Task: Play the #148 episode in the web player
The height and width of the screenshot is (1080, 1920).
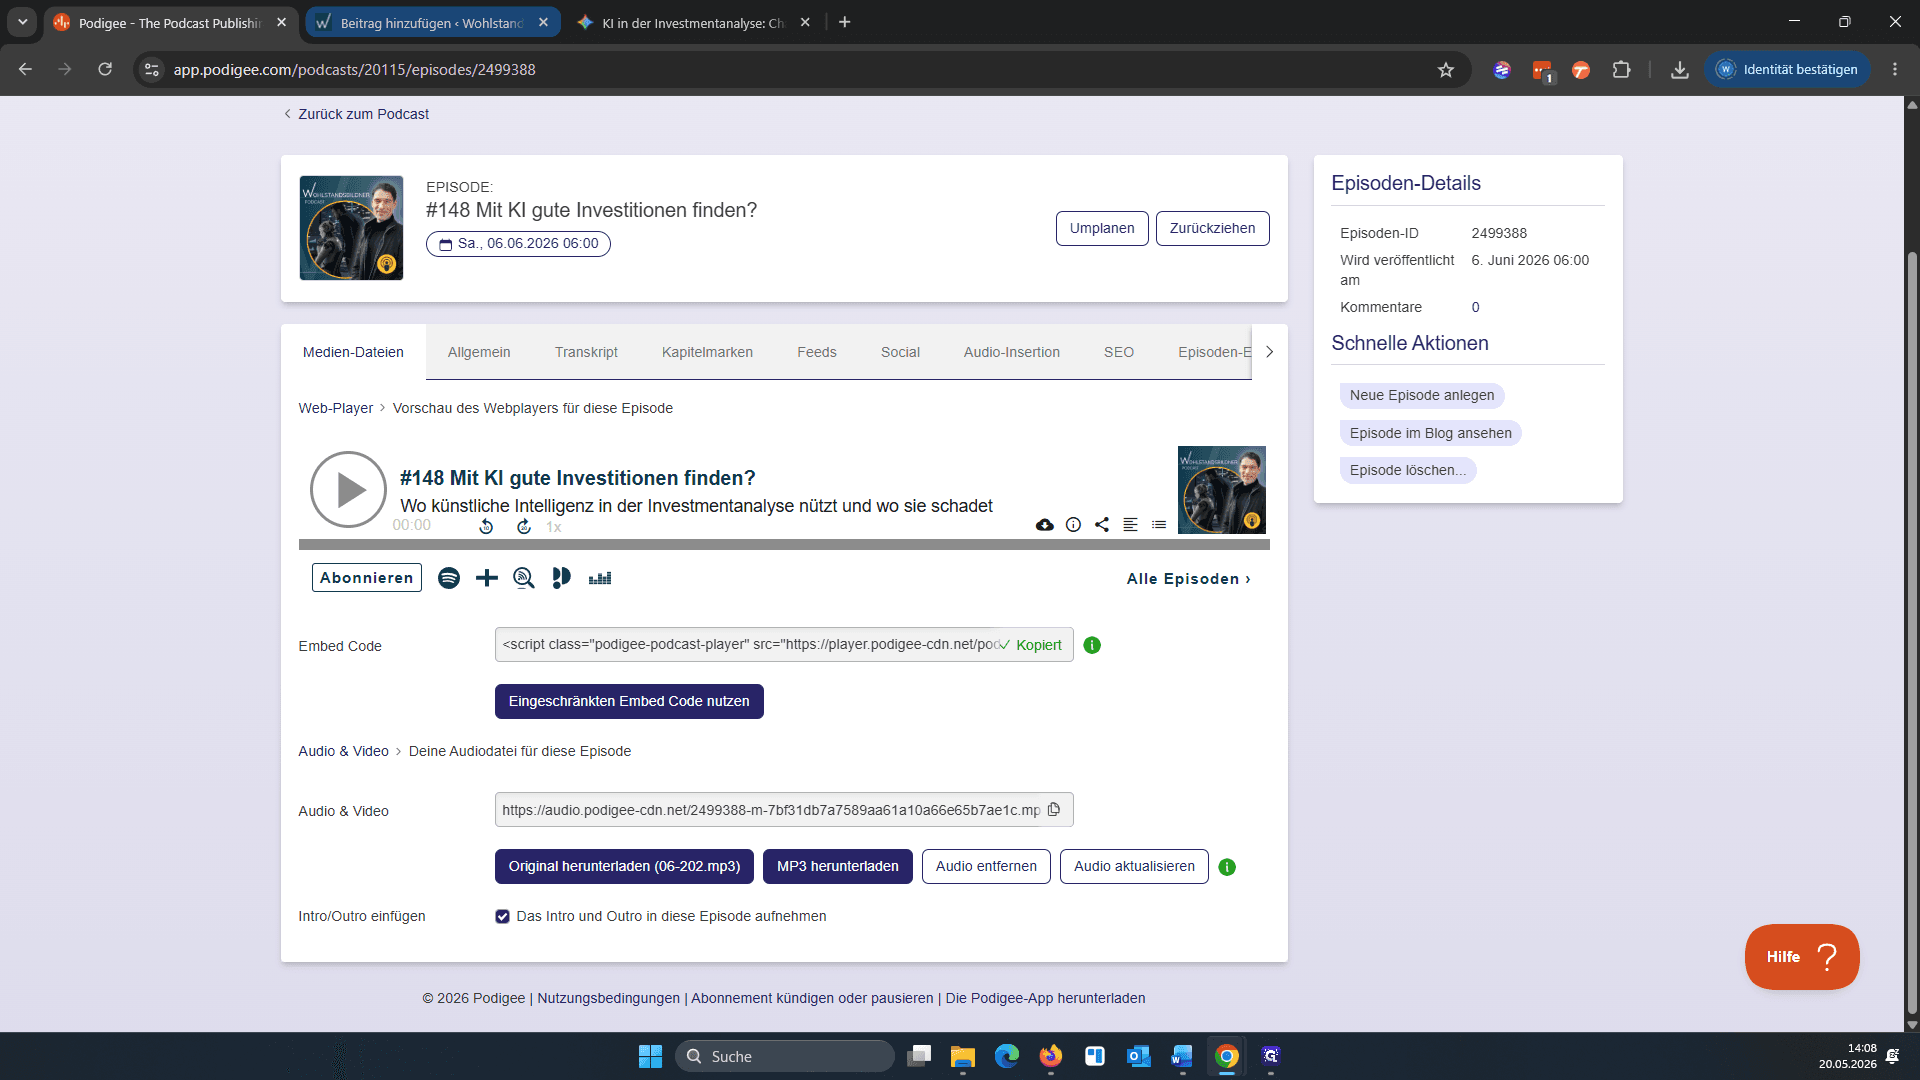Action: click(348, 490)
